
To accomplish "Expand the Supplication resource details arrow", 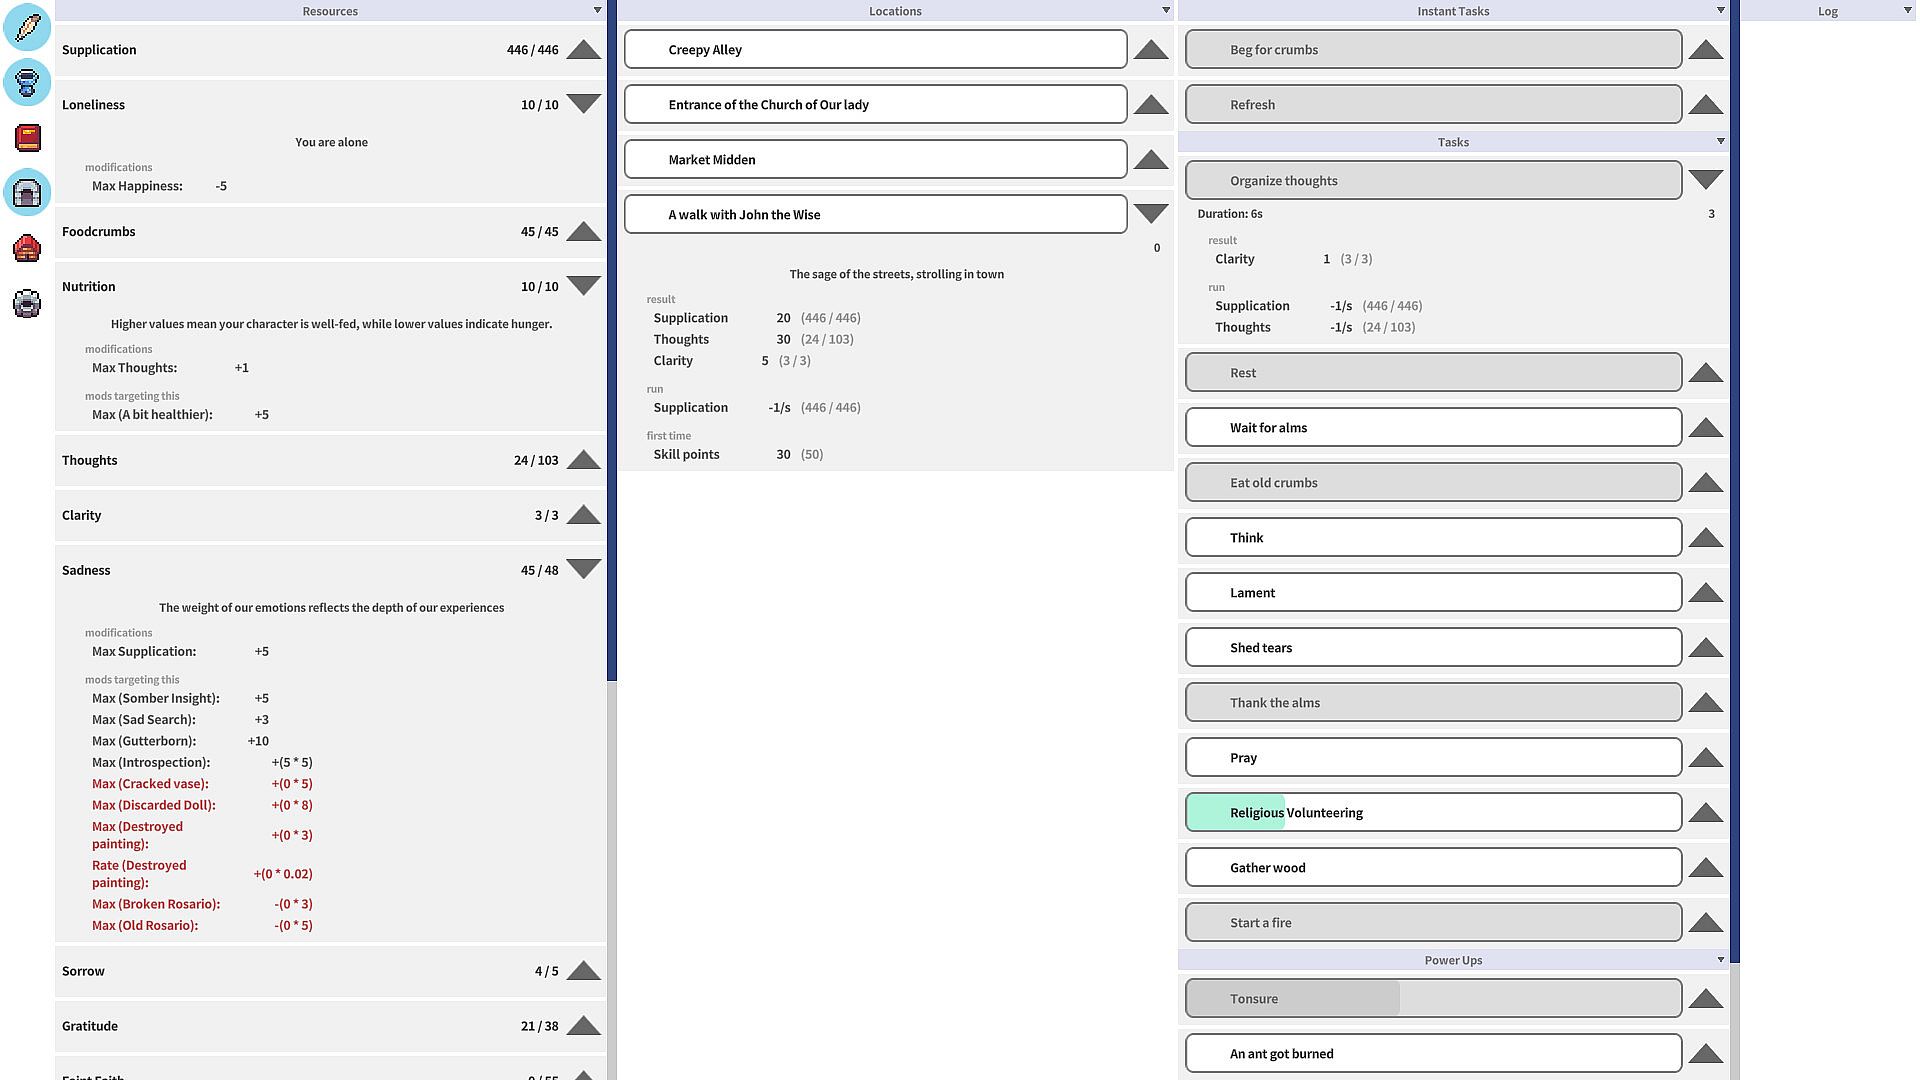I will (583, 50).
